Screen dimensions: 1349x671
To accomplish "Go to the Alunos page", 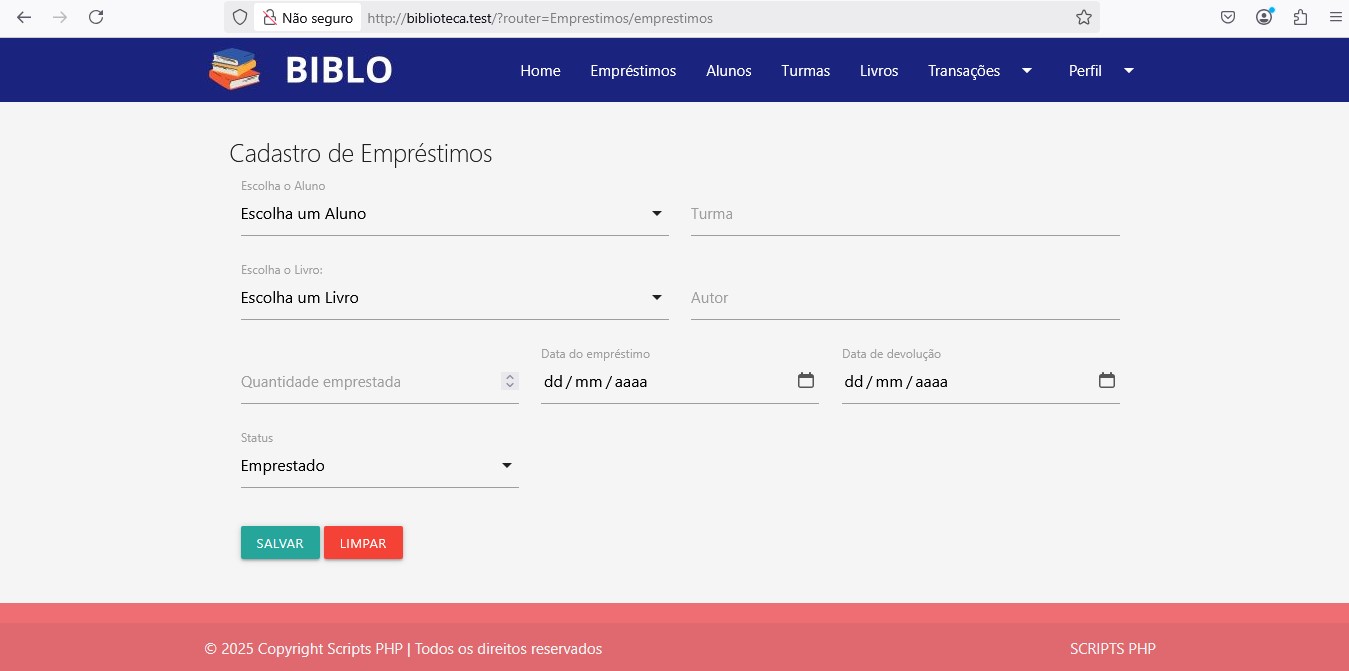I will click(728, 71).
